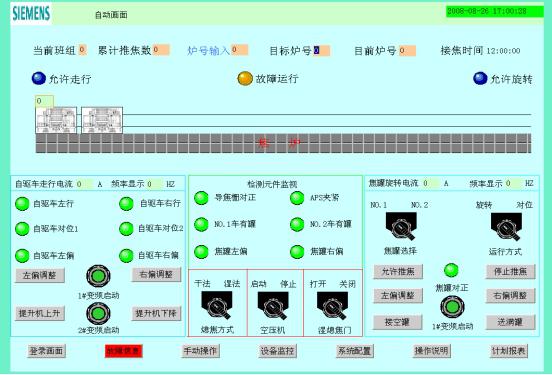Click the 送满罐 button
552x375 pixels.
pyautogui.click(x=510, y=322)
